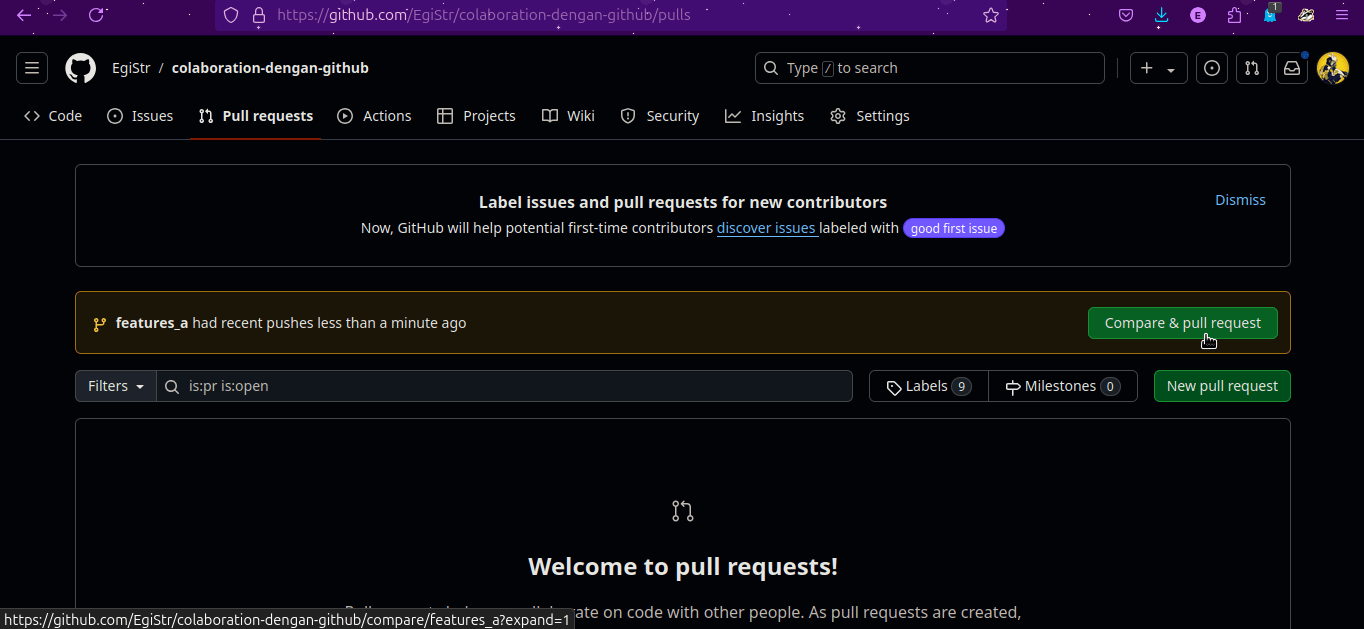The width and height of the screenshot is (1364, 629).
Task: Switch to the Actions tab
Action: click(374, 116)
